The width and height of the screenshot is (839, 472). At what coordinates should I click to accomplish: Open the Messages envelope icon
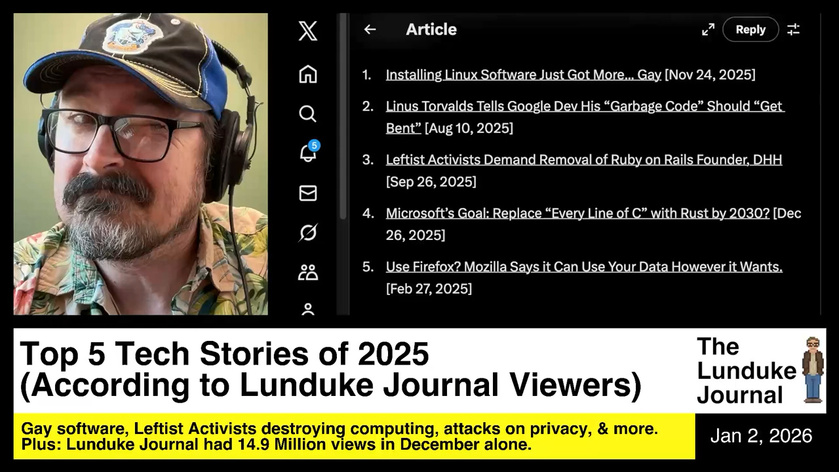click(308, 193)
